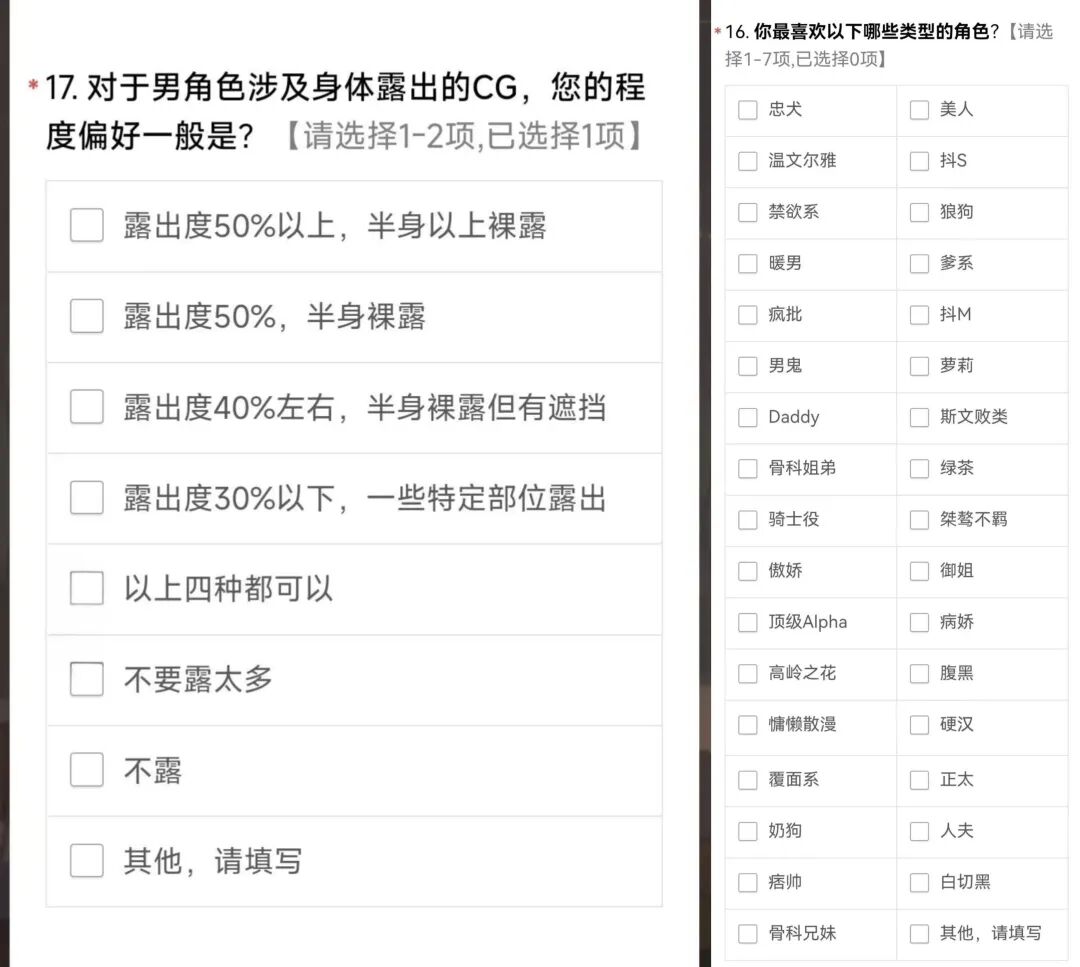Select the 不要露太多 option

click(86, 679)
